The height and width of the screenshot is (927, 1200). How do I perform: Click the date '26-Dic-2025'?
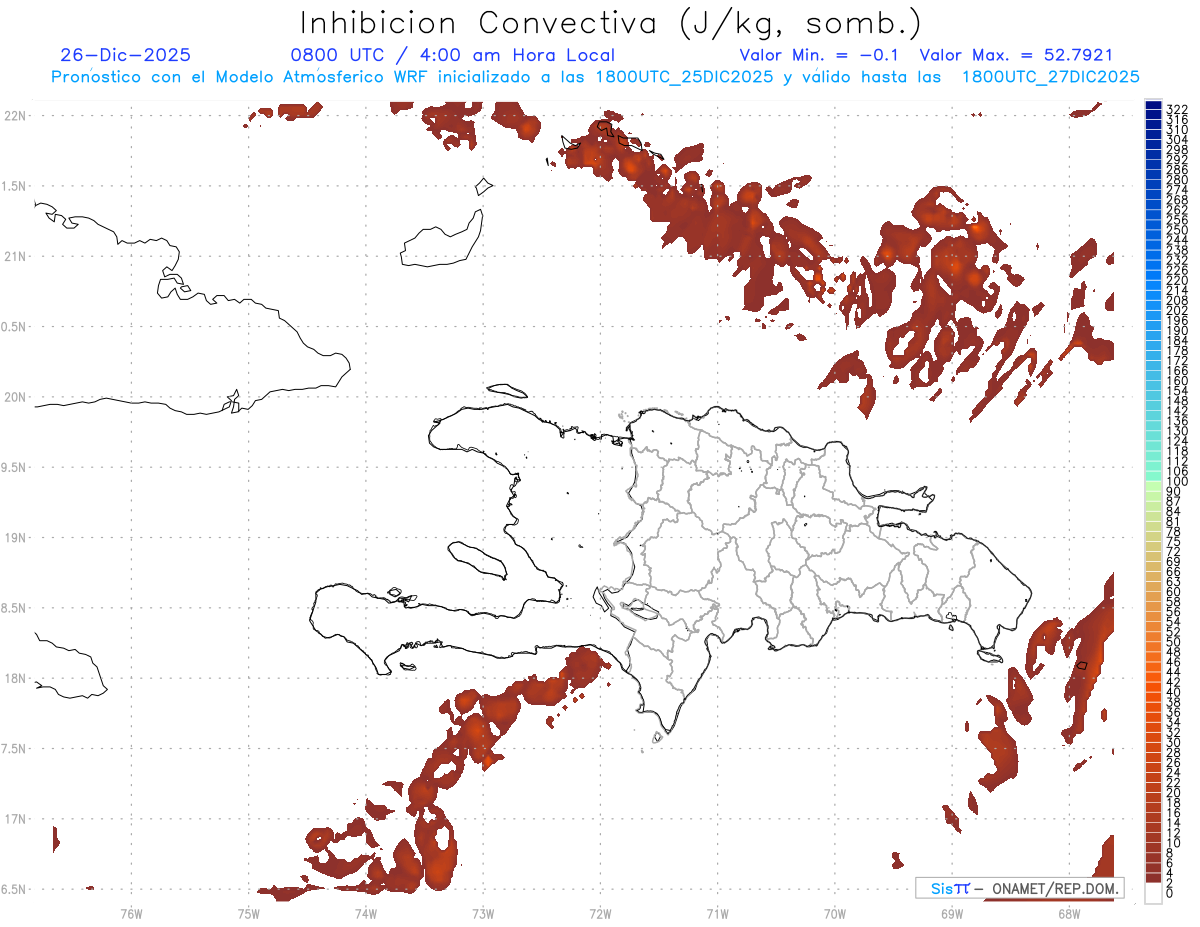pos(125,55)
